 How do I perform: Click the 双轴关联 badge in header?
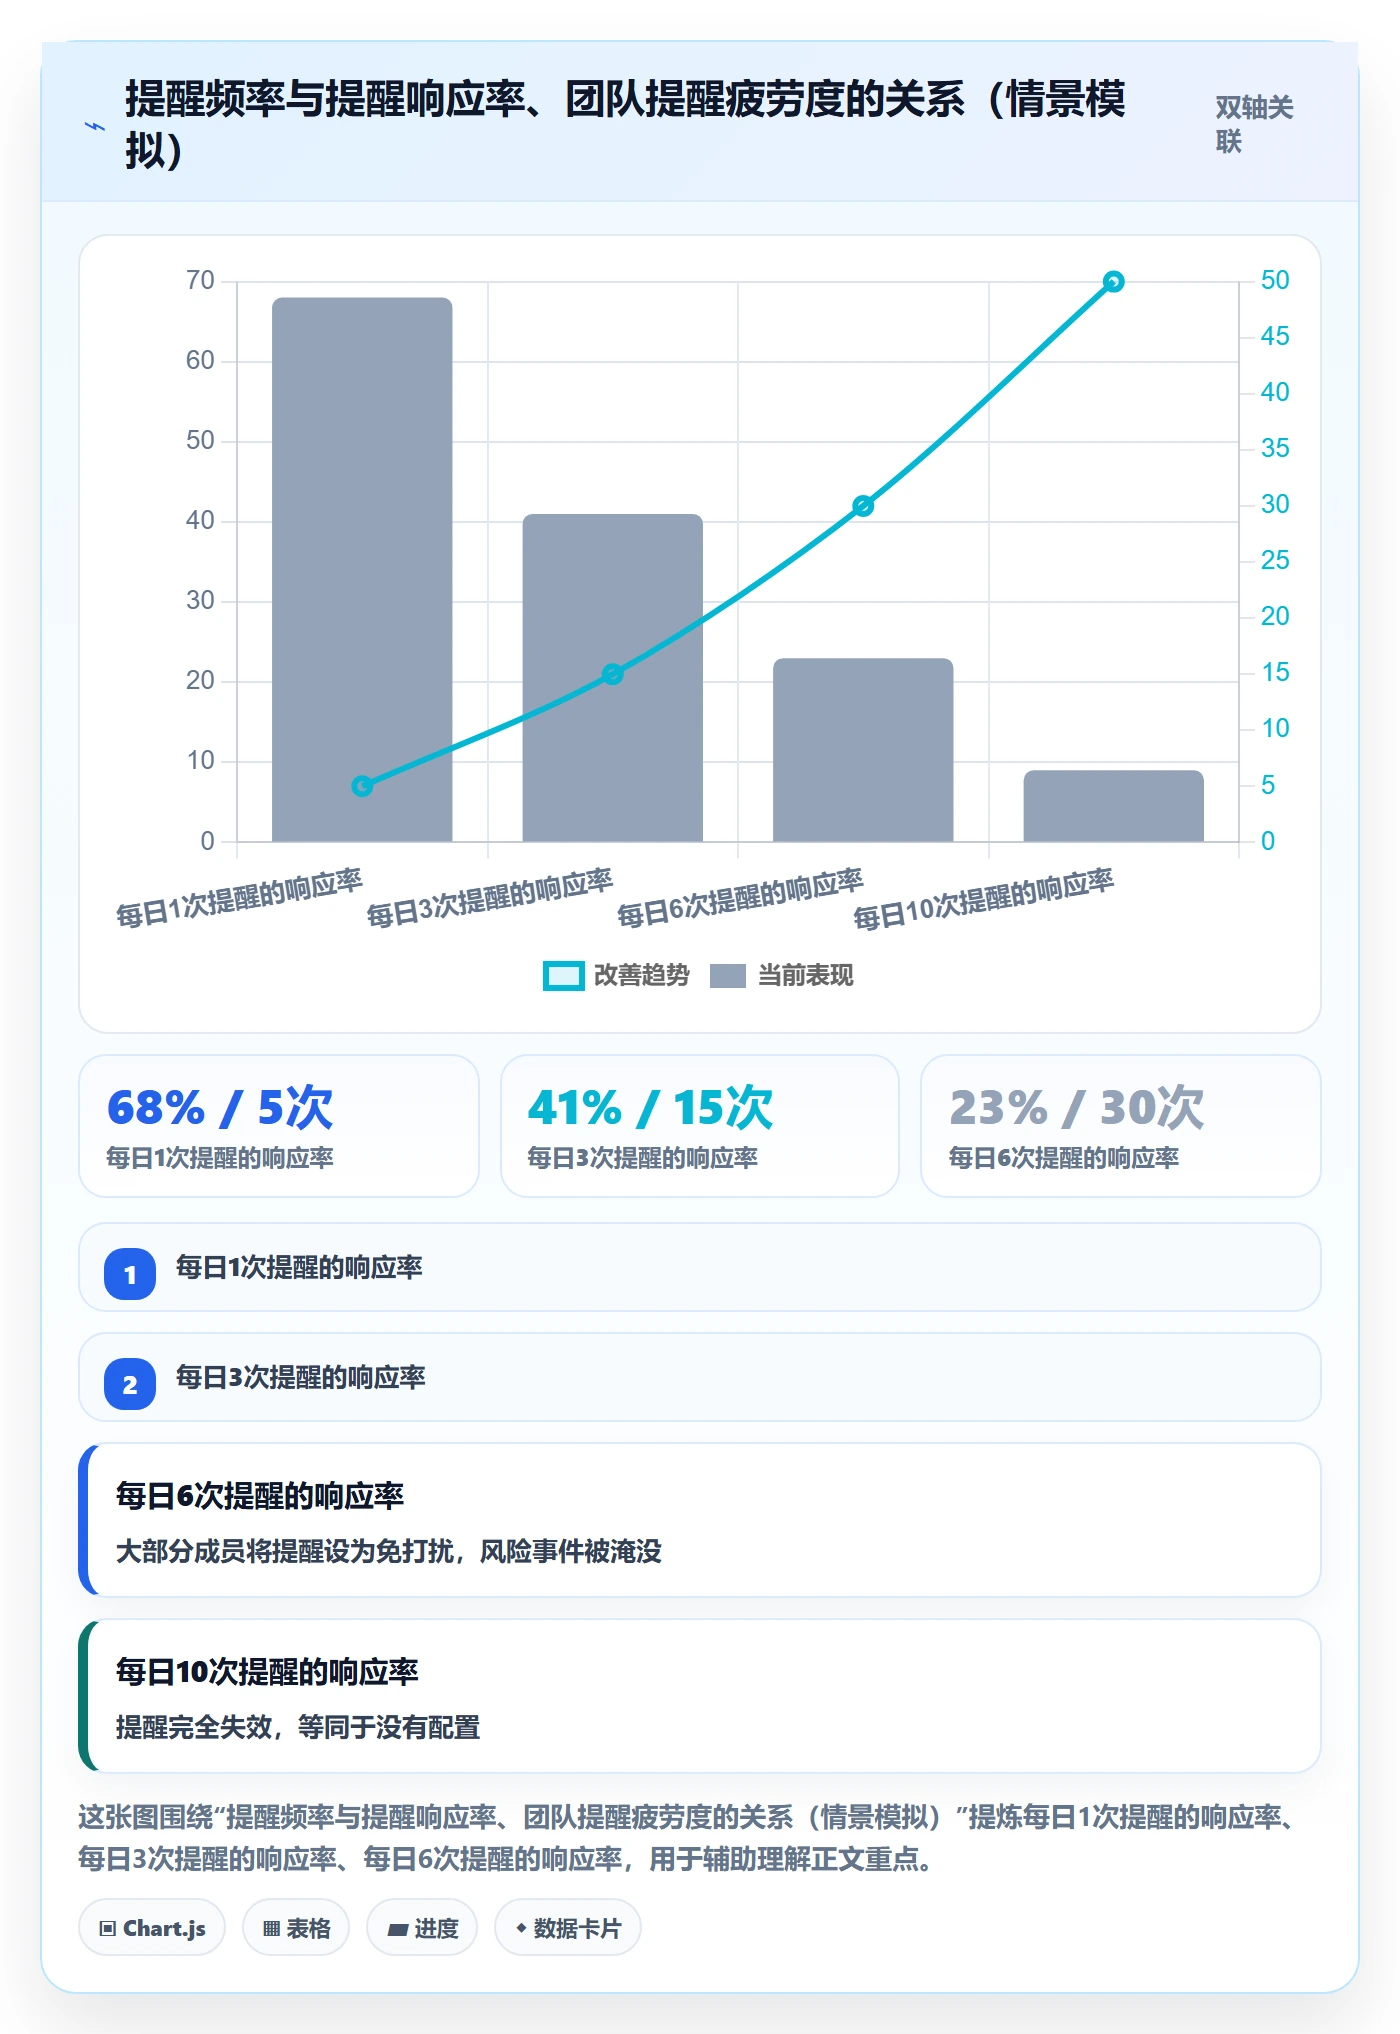coord(1254,124)
